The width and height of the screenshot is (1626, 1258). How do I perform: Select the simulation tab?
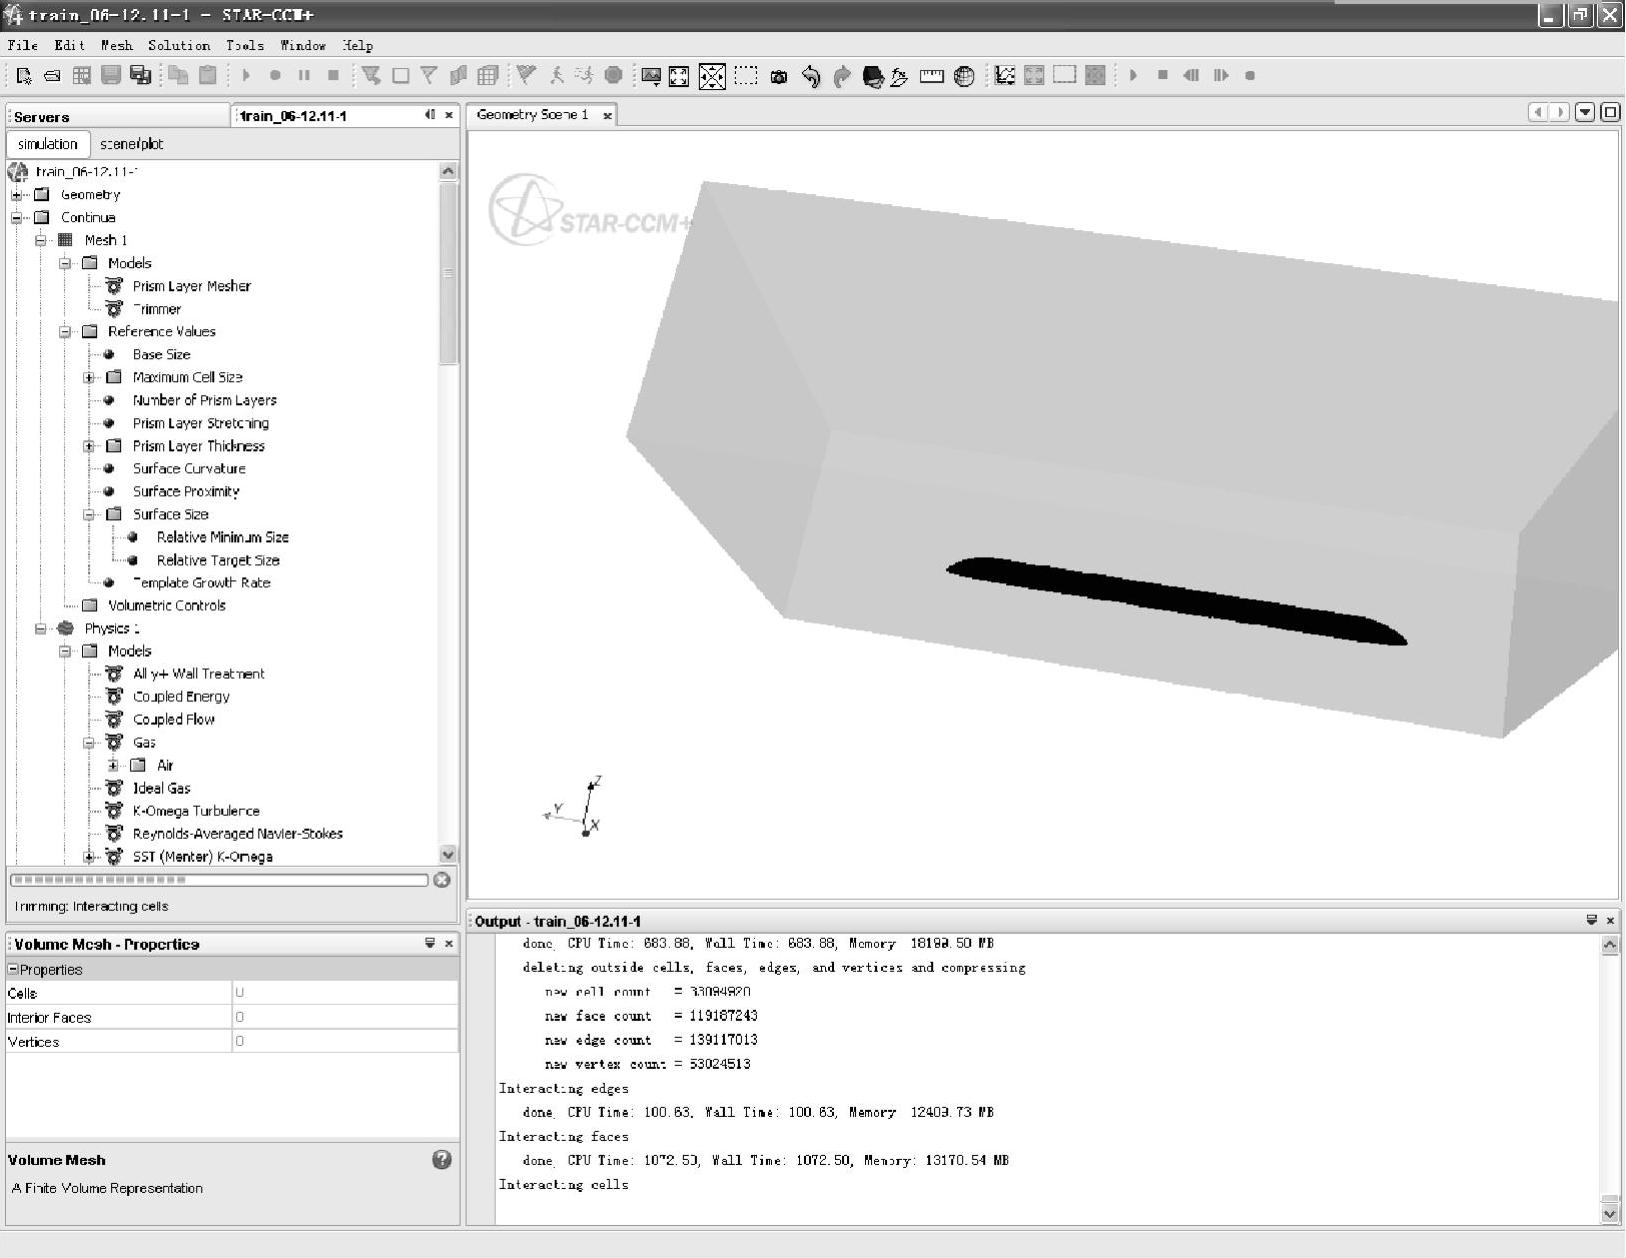click(x=47, y=144)
